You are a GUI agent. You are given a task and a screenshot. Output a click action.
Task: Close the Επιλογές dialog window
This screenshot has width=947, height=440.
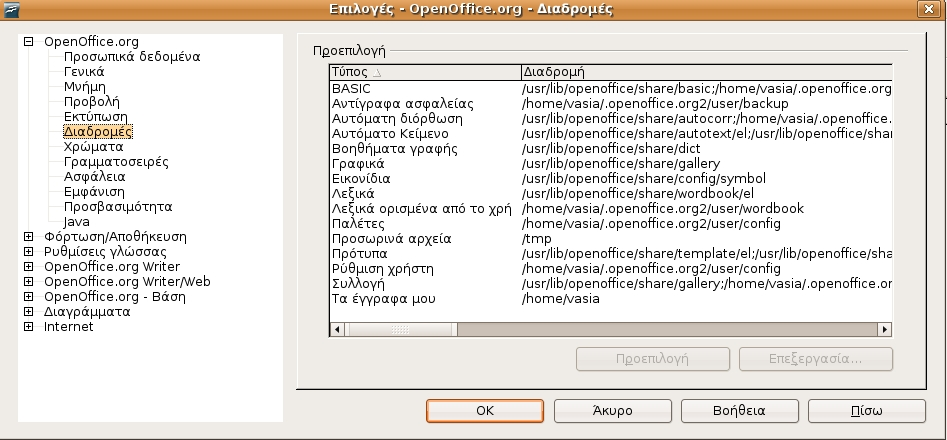point(929,9)
